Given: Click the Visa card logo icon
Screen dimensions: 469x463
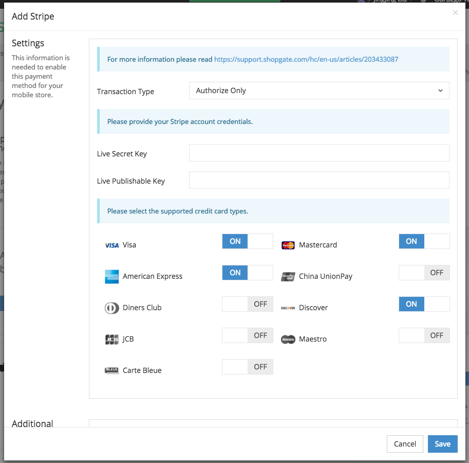Looking at the screenshot, I should click(112, 245).
